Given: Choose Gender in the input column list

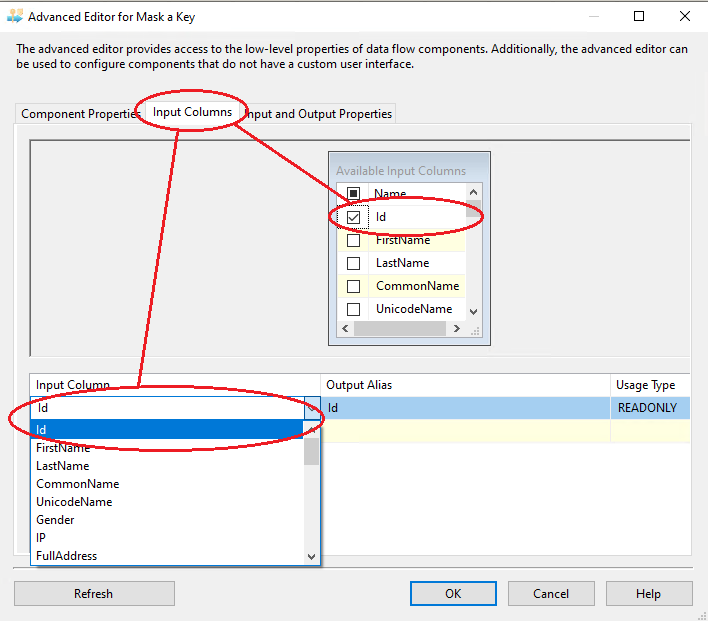Looking at the screenshot, I should click(55, 520).
